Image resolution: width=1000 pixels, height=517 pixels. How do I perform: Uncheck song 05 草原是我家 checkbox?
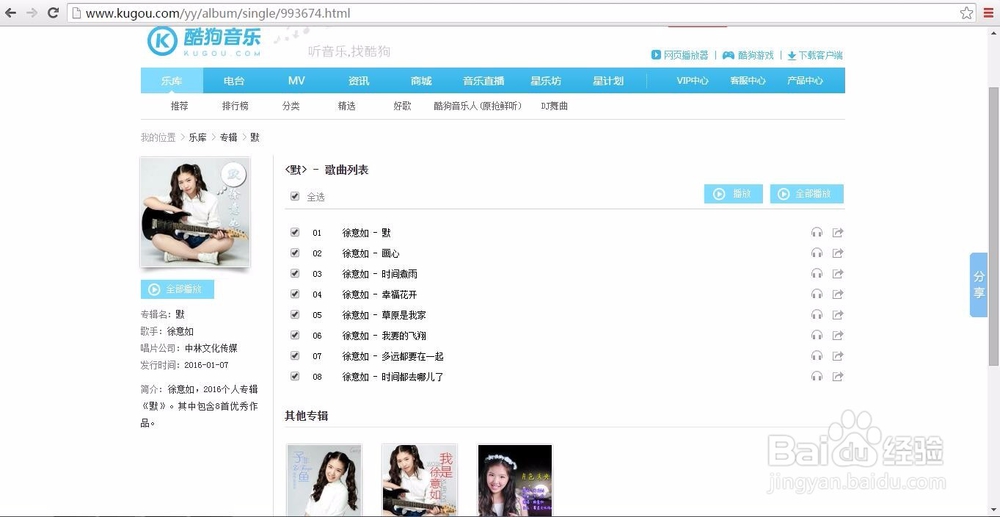click(x=295, y=314)
